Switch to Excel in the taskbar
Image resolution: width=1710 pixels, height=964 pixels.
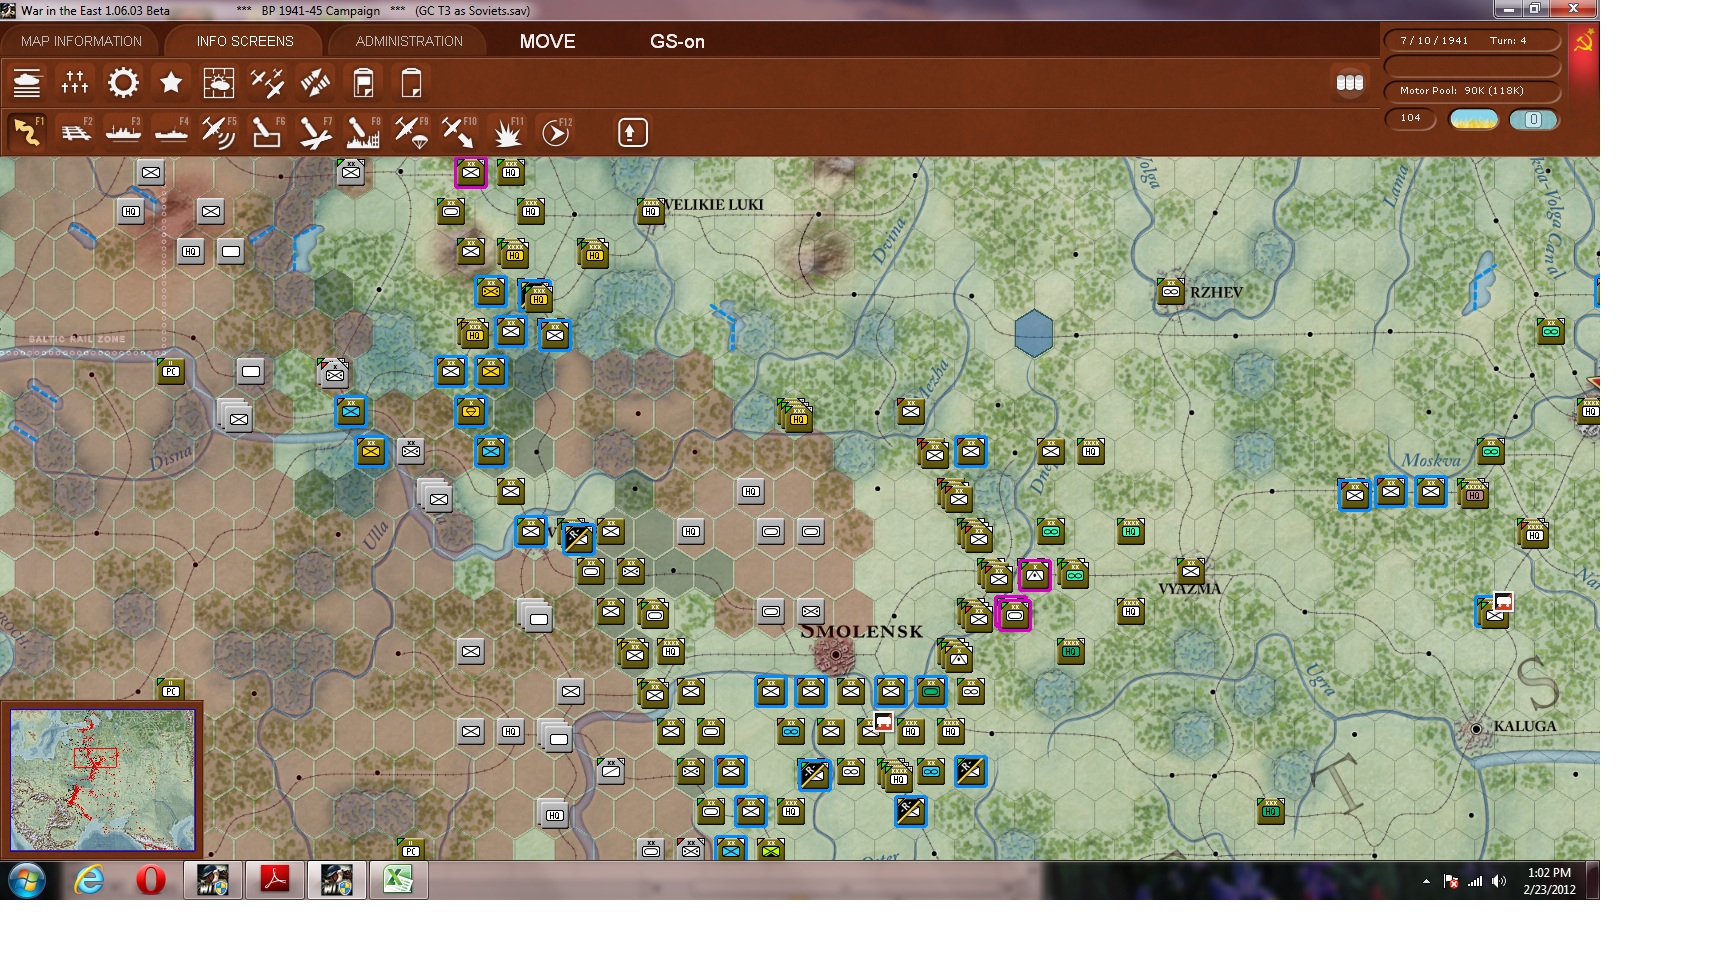(398, 880)
